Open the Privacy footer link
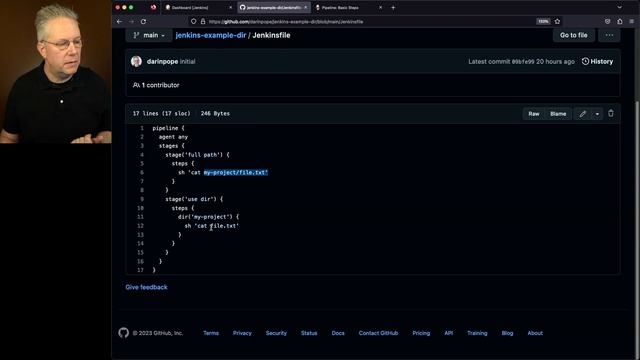 (242, 333)
